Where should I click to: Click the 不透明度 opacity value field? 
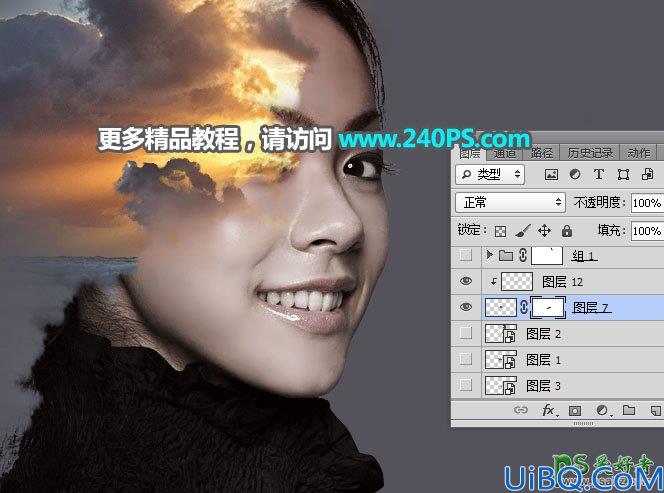point(647,203)
